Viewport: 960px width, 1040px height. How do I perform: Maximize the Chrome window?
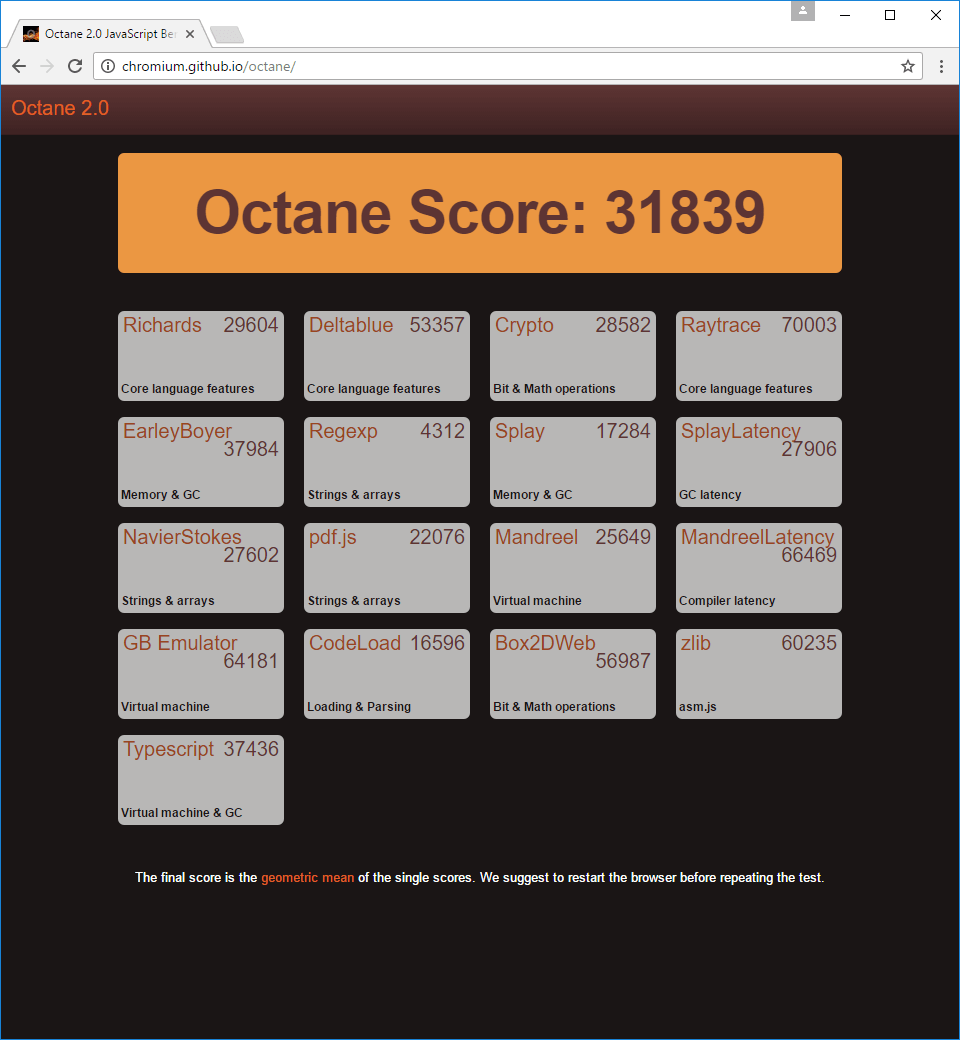[x=890, y=15]
